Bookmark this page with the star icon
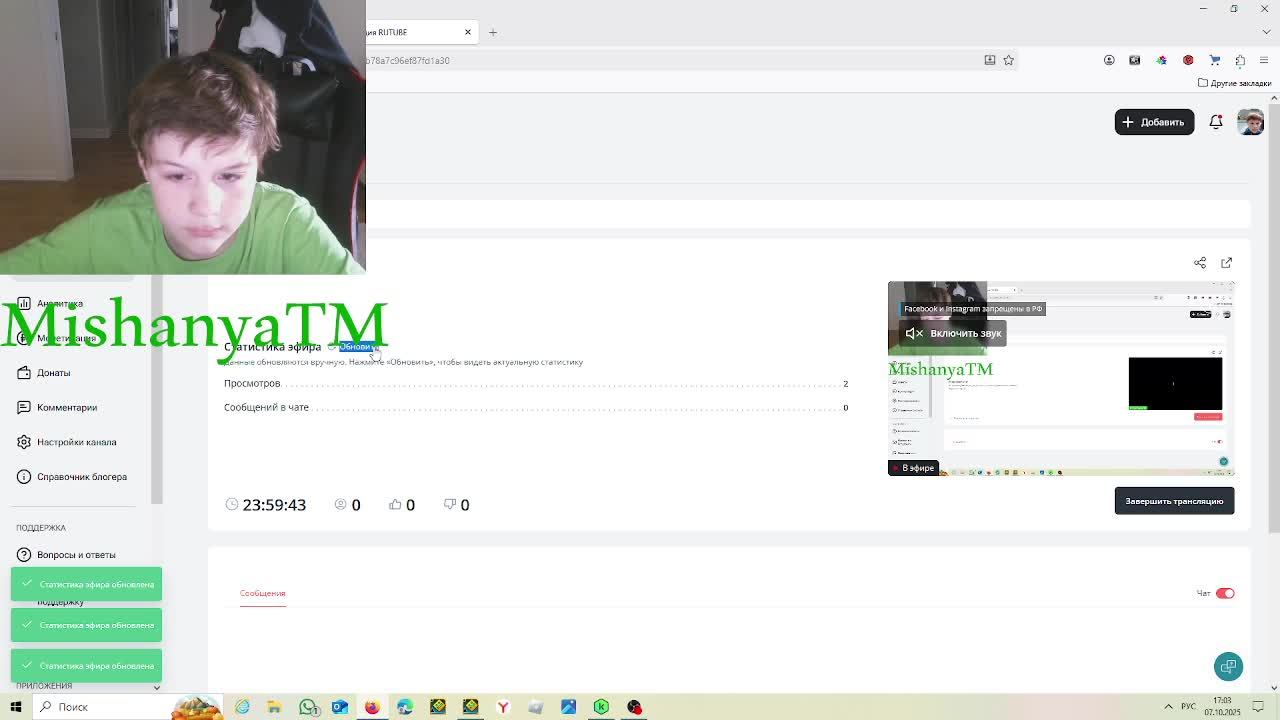 pyautogui.click(x=1009, y=60)
